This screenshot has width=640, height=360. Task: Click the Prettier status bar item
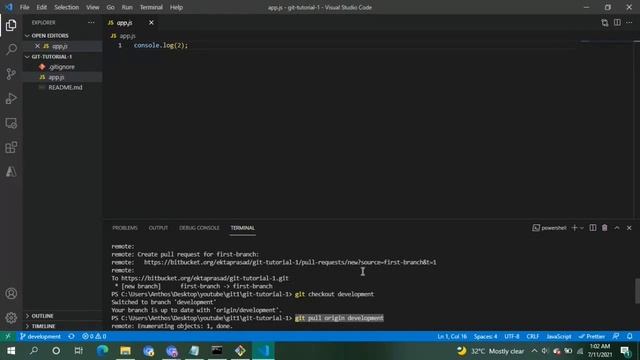coord(591,336)
